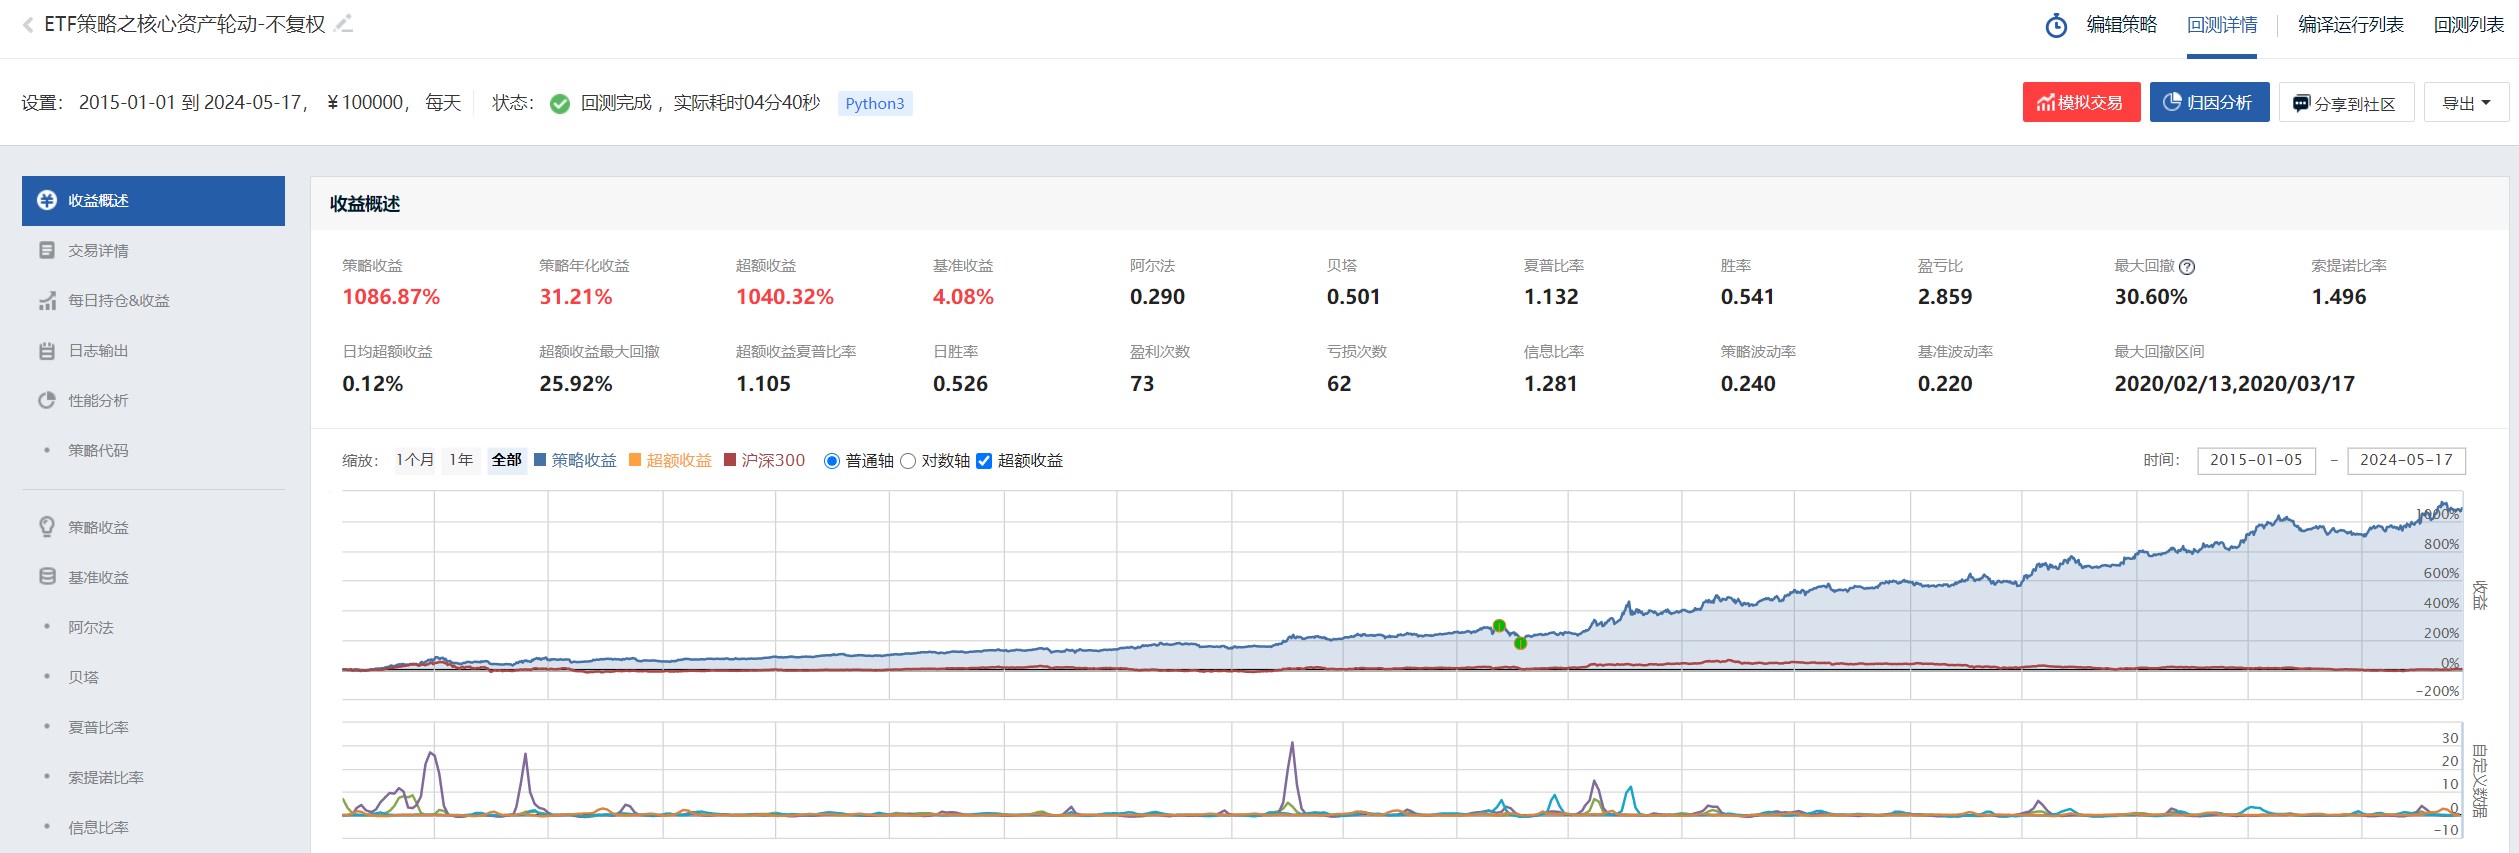Click the red 模拟交易 button
2519x853 pixels.
click(x=2081, y=103)
